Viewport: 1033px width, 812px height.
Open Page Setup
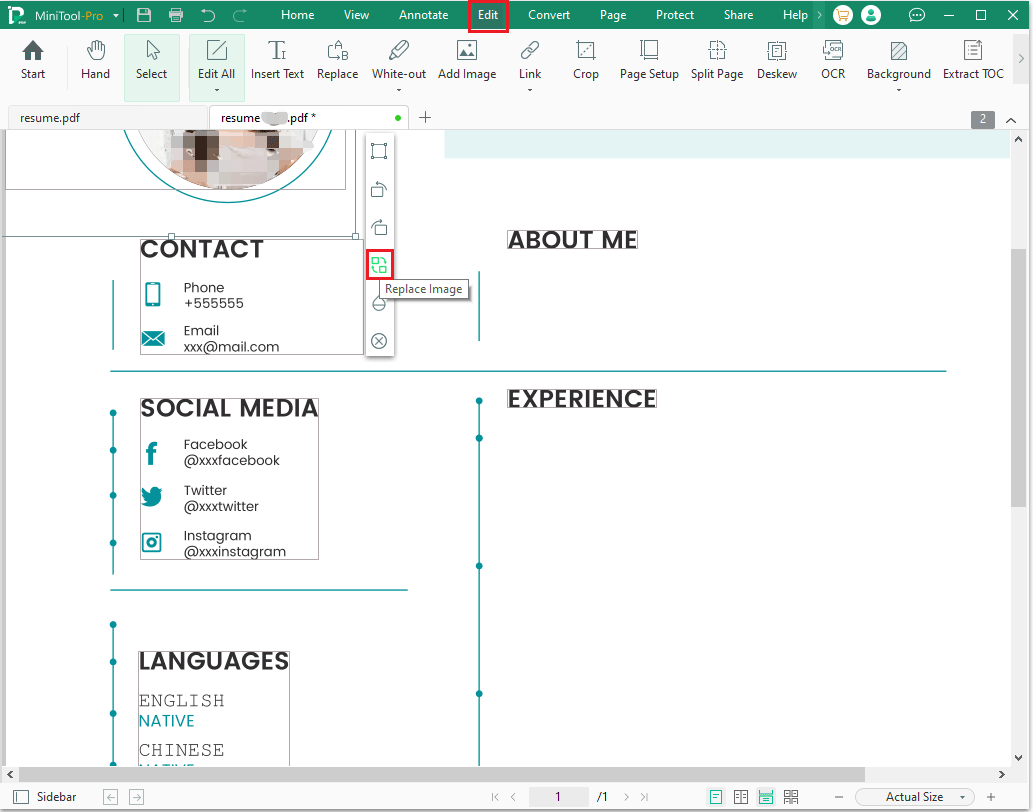[x=649, y=61]
